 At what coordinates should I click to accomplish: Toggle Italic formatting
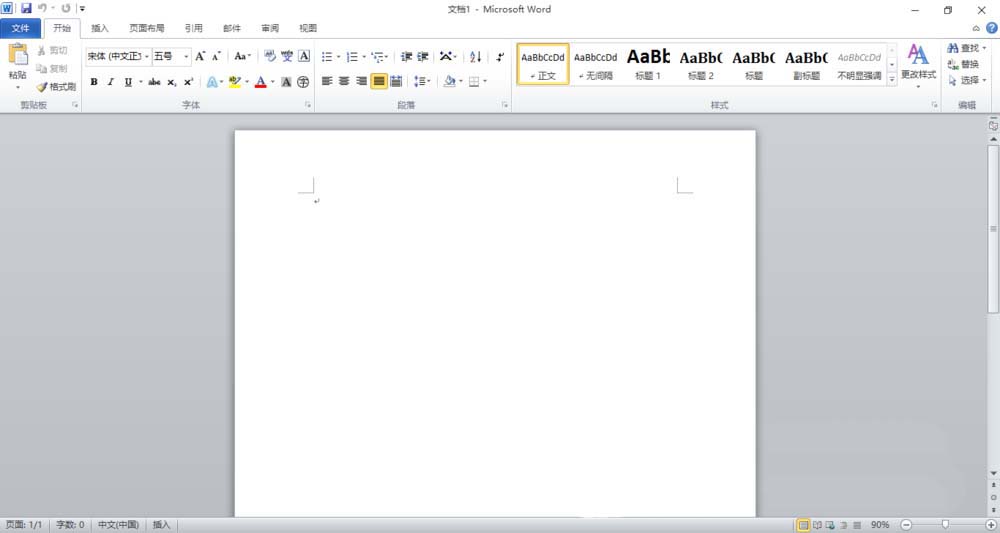click(111, 82)
